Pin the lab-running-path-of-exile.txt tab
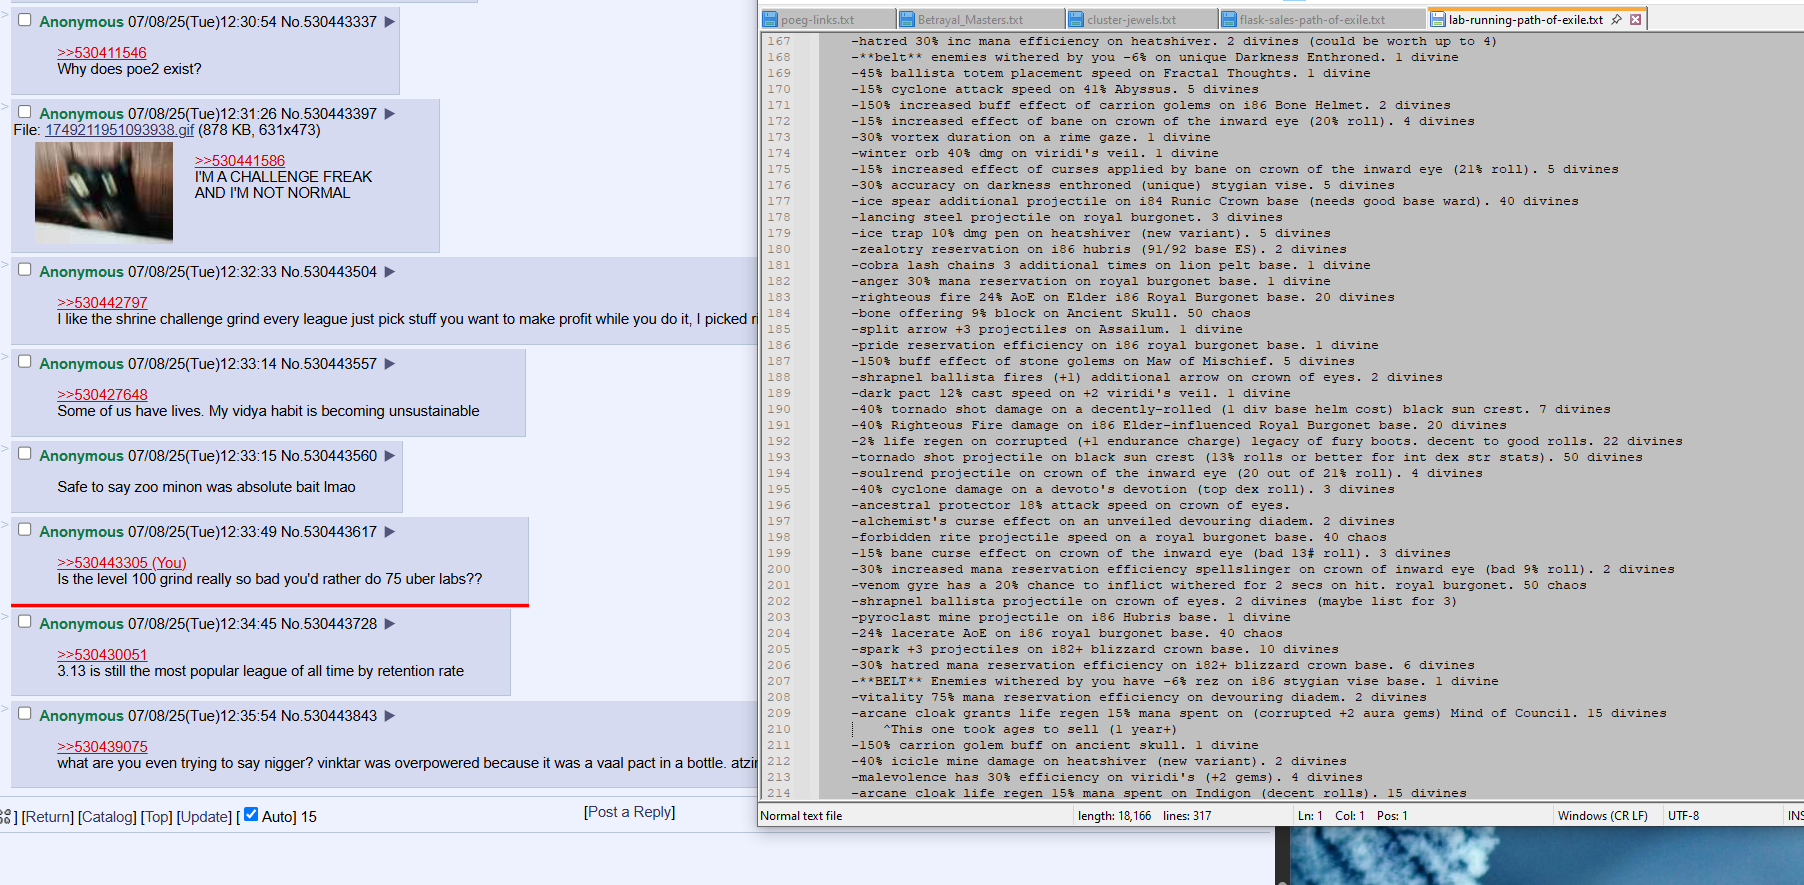Image resolution: width=1804 pixels, height=885 pixels. (1617, 19)
